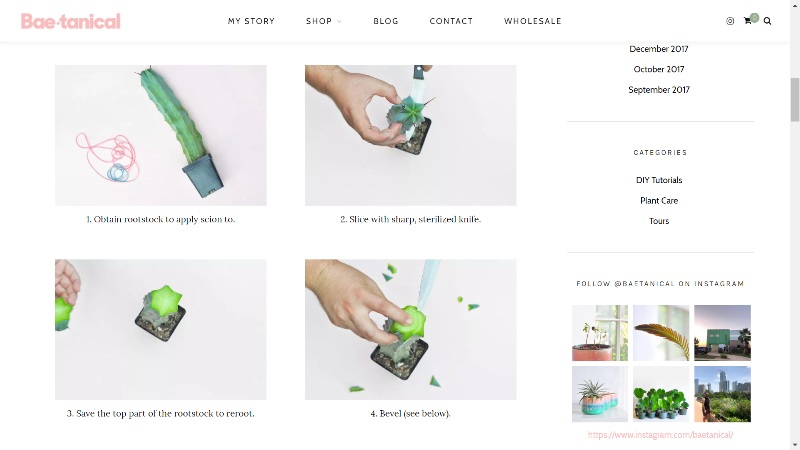This screenshot has height=450, width=800.
Task: Select Tours category link
Action: point(659,221)
